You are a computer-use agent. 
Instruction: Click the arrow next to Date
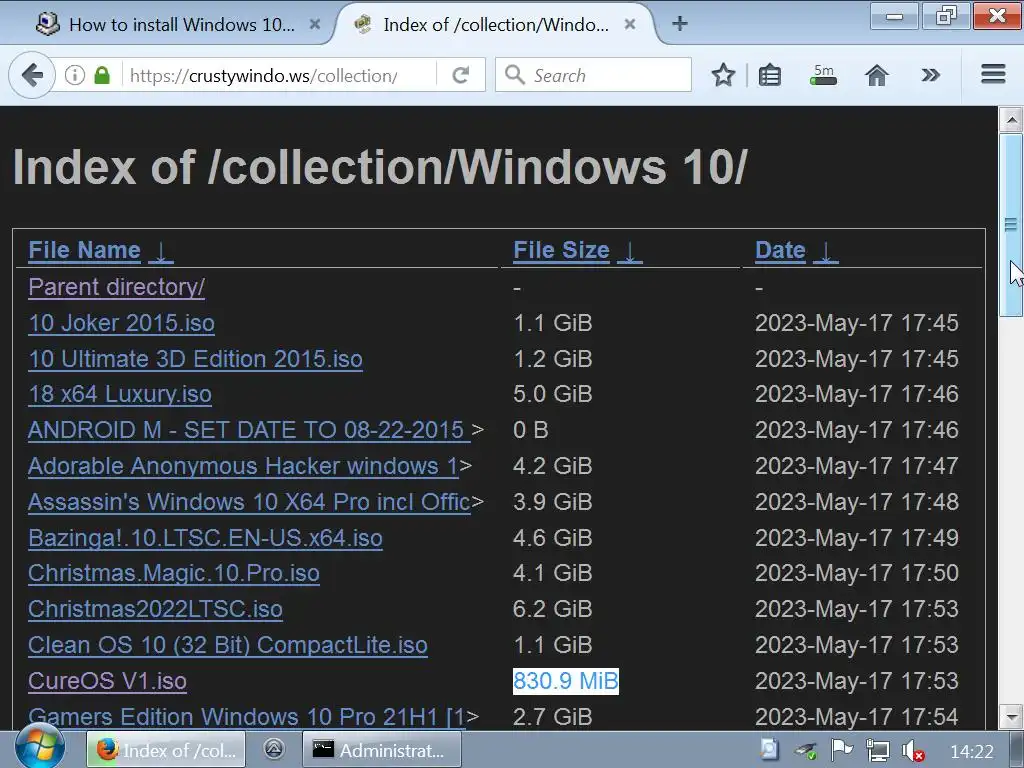click(x=825, y=252)
